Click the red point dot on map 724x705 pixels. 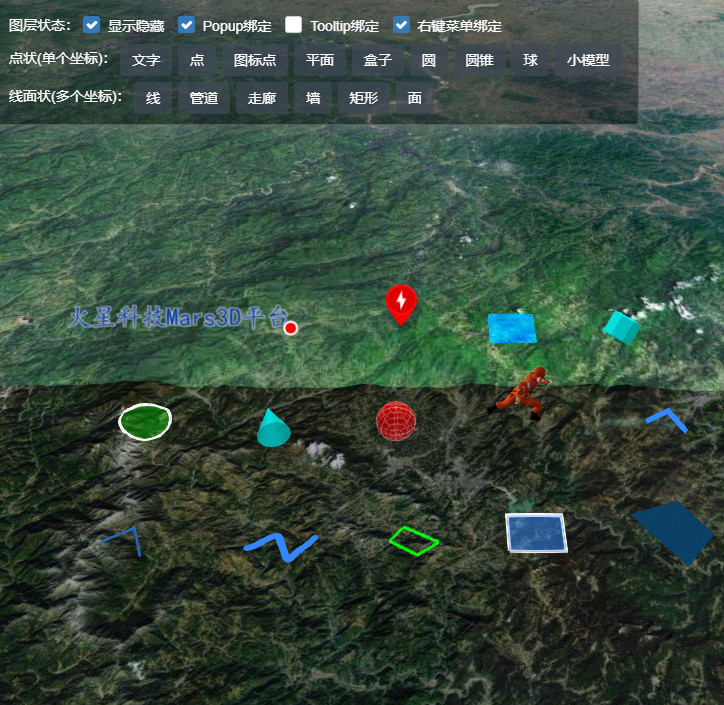(290, 328)
